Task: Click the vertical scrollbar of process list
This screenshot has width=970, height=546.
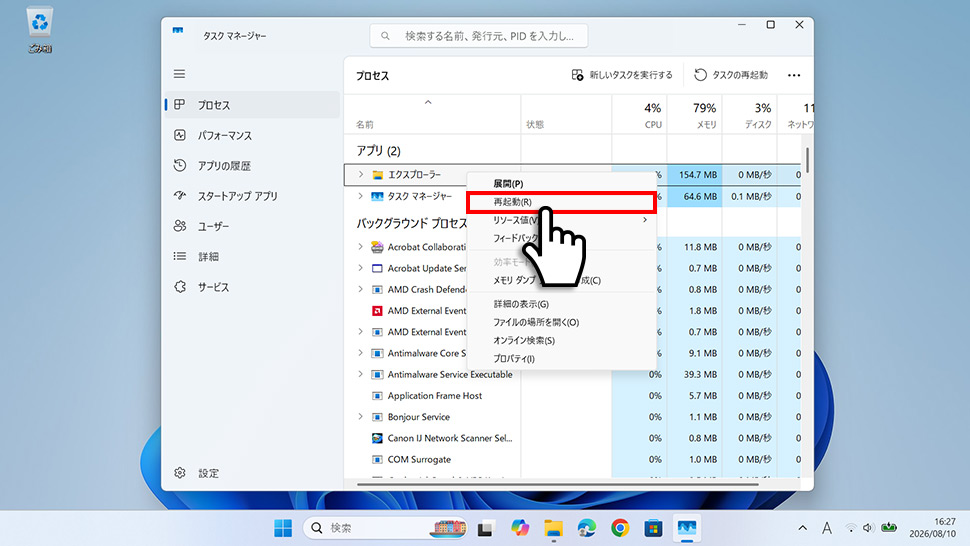Action: point(807,160)
